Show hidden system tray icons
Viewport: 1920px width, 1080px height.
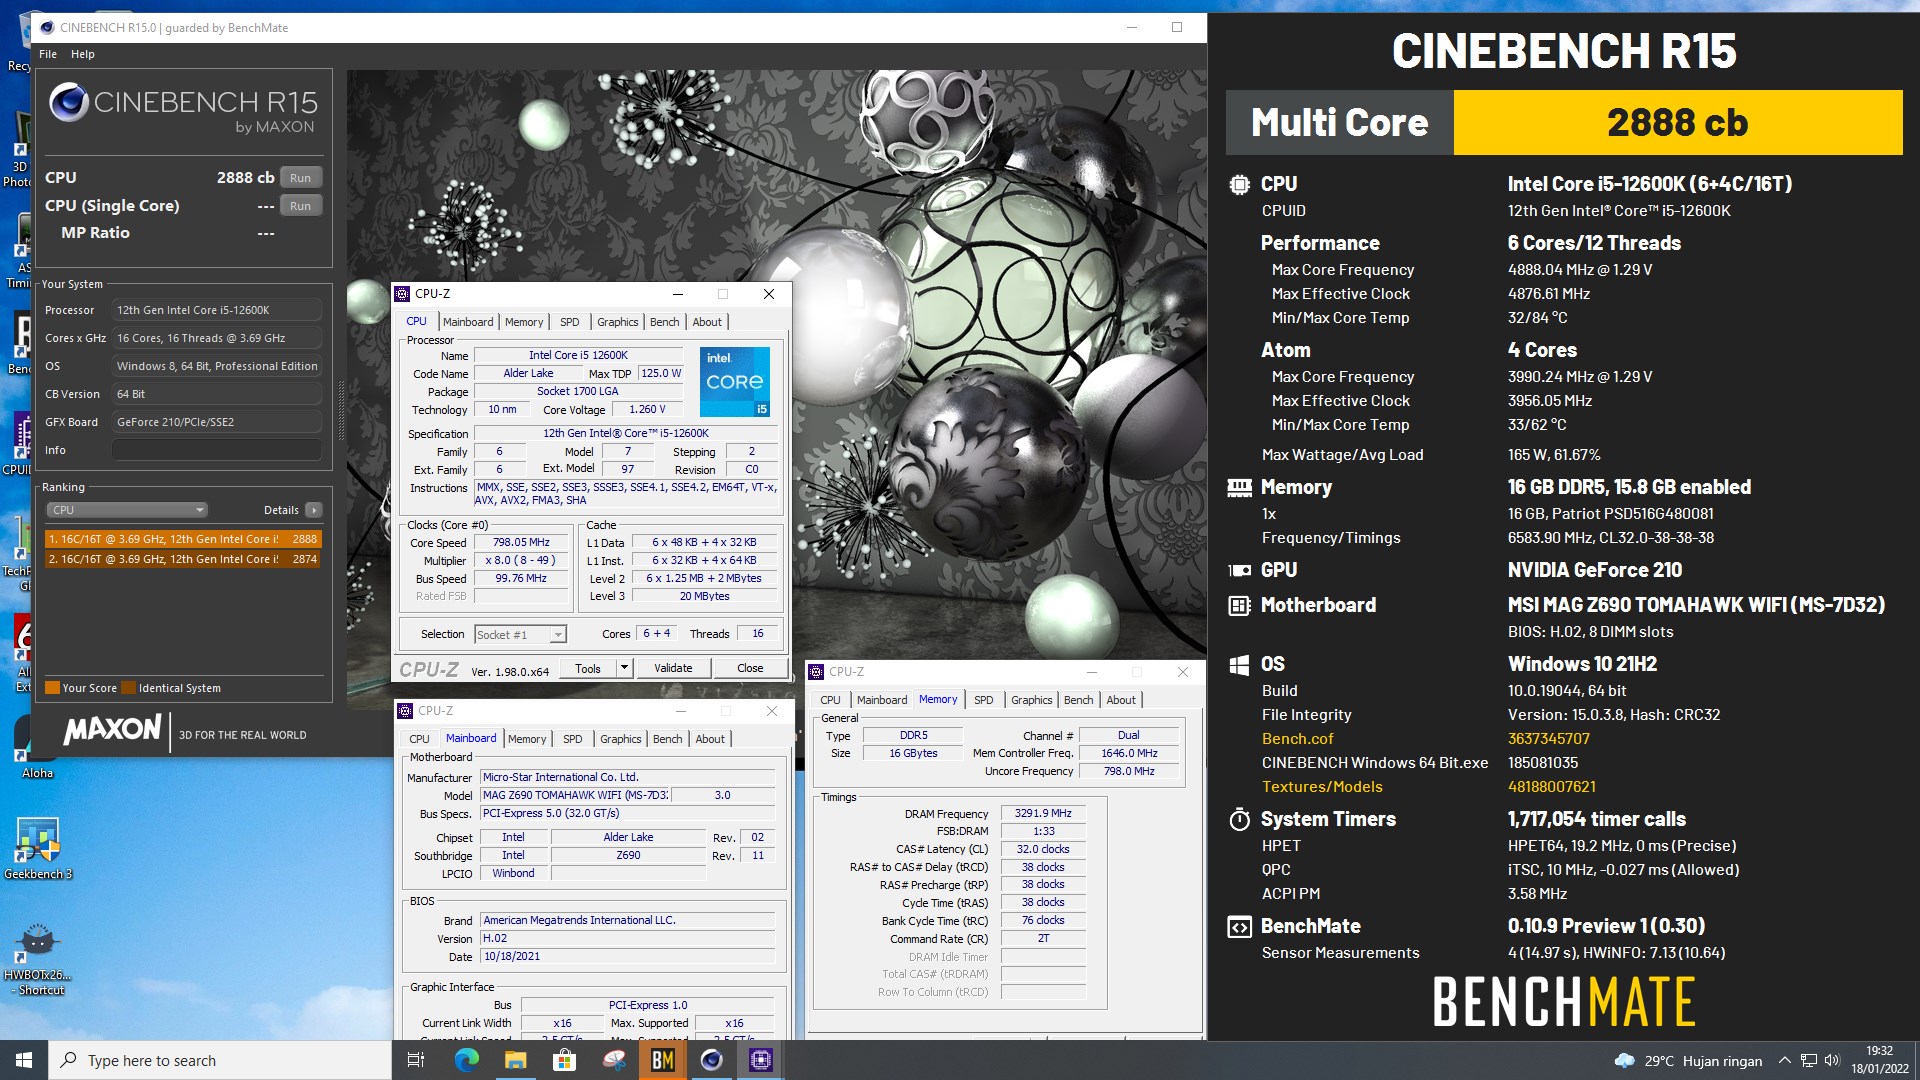coord(1784,1060)
